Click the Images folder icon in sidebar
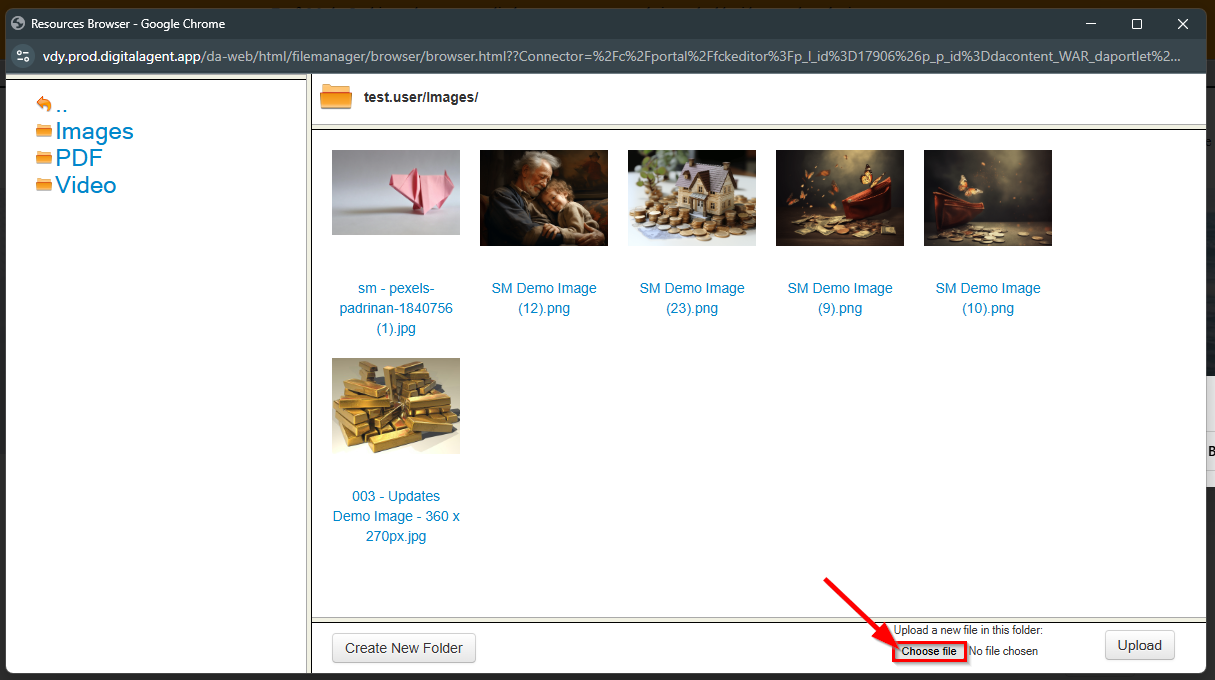 pos(43,131)
